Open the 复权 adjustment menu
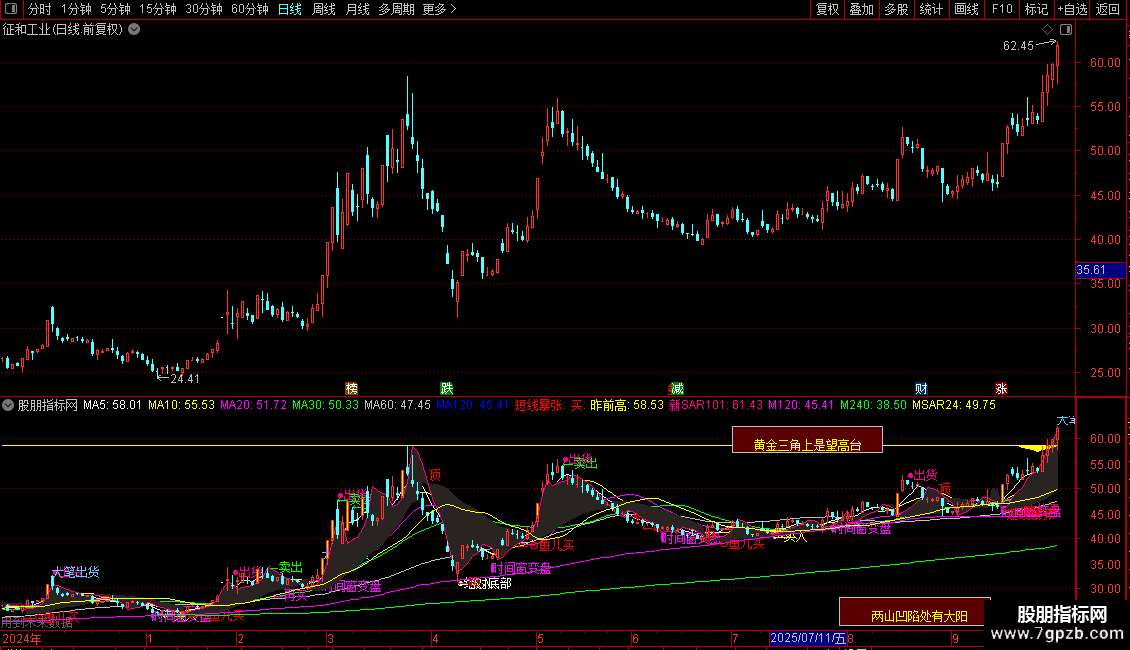This screenshot has height=650, width=1130. coord(827,9)
